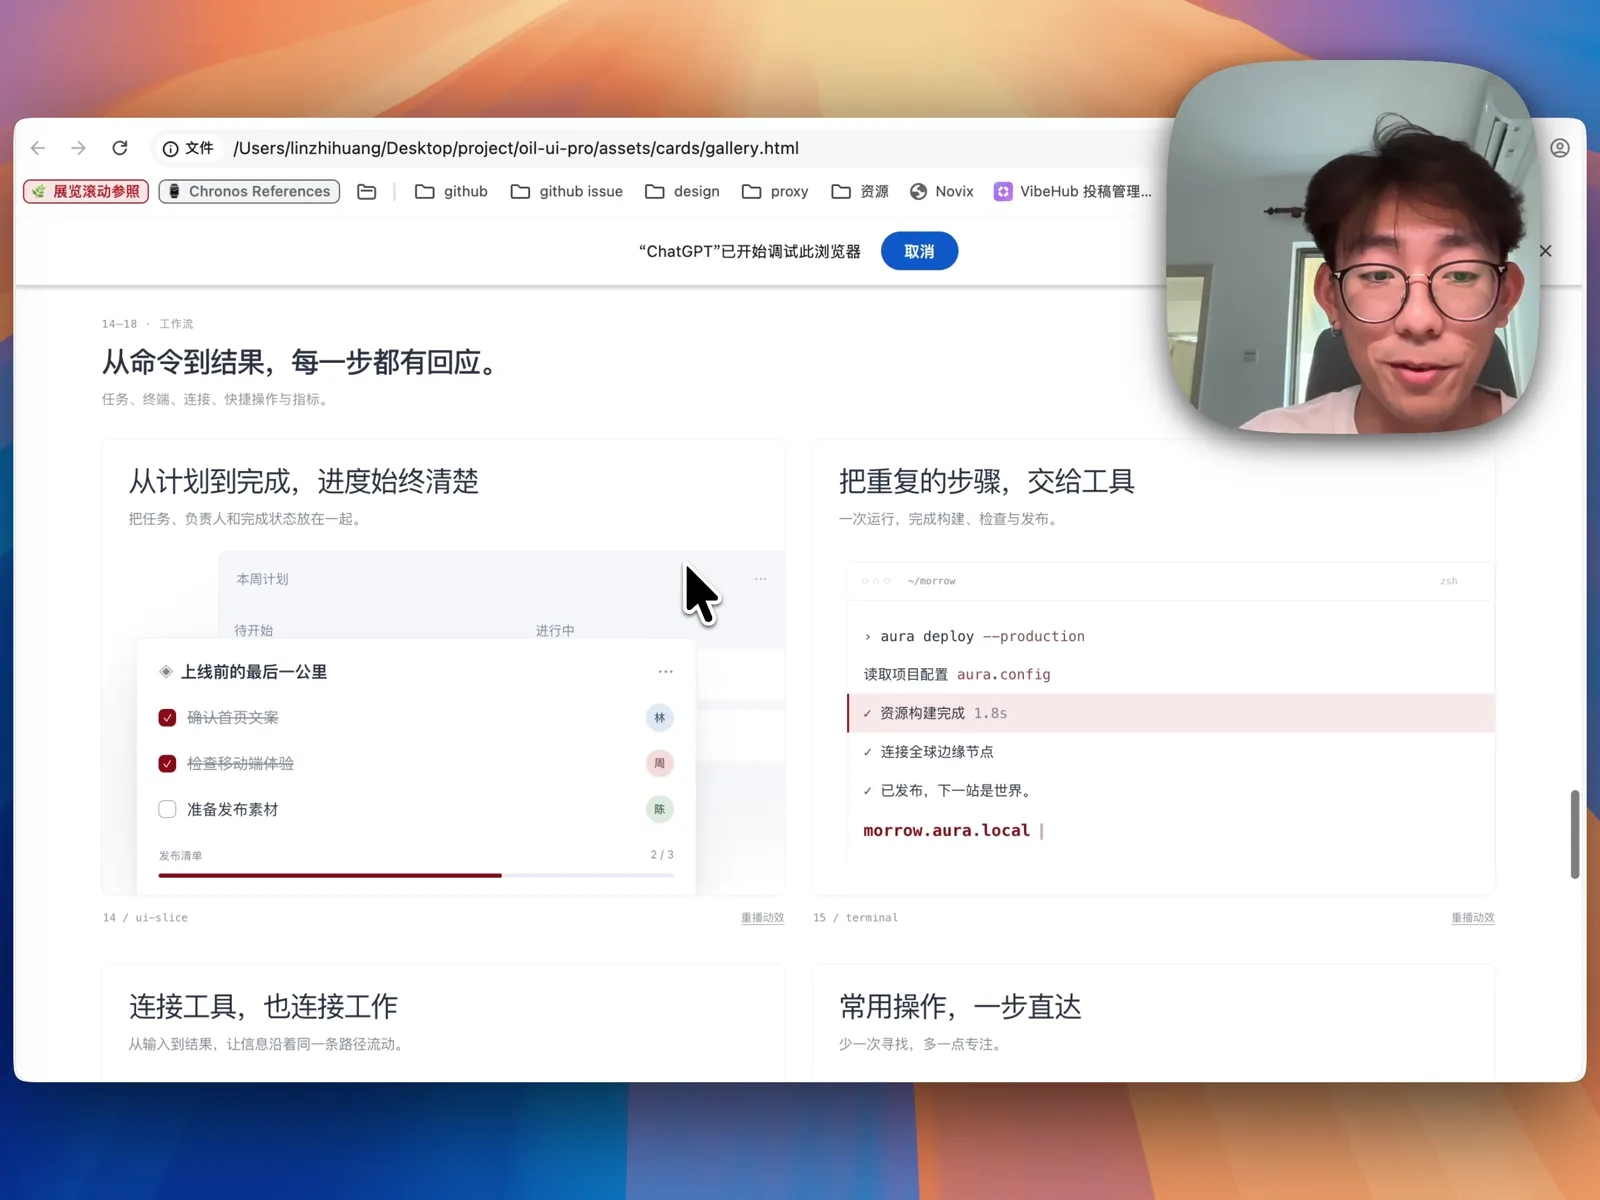The width and height of the screenshot is (1600, 1200).
Task: Reload the gallery.html page
Action: [120, 148]
